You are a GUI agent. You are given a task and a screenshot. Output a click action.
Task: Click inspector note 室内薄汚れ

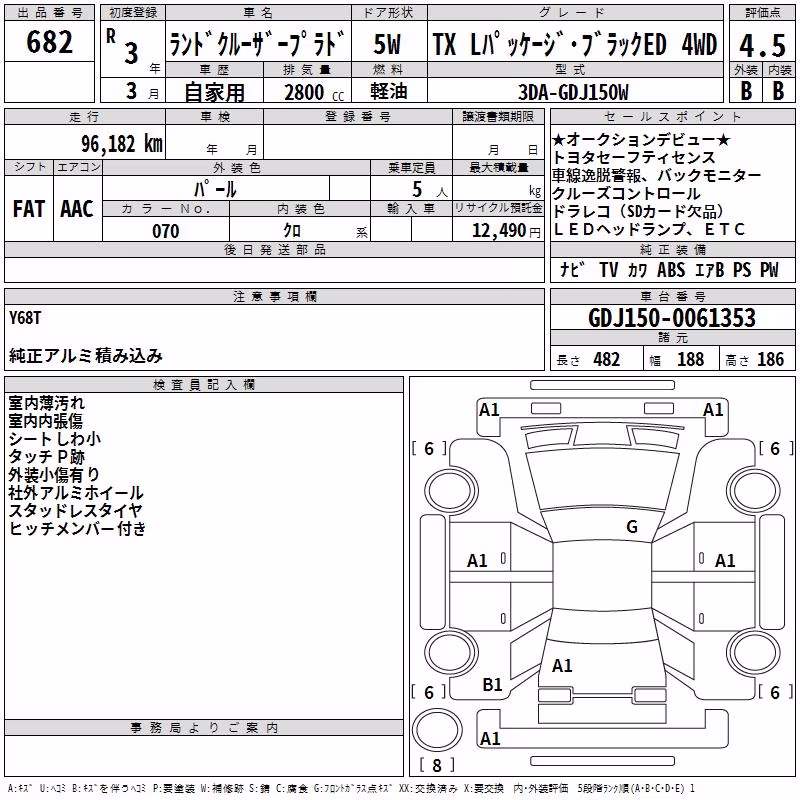pyautogui.click(x=46, y=403)
